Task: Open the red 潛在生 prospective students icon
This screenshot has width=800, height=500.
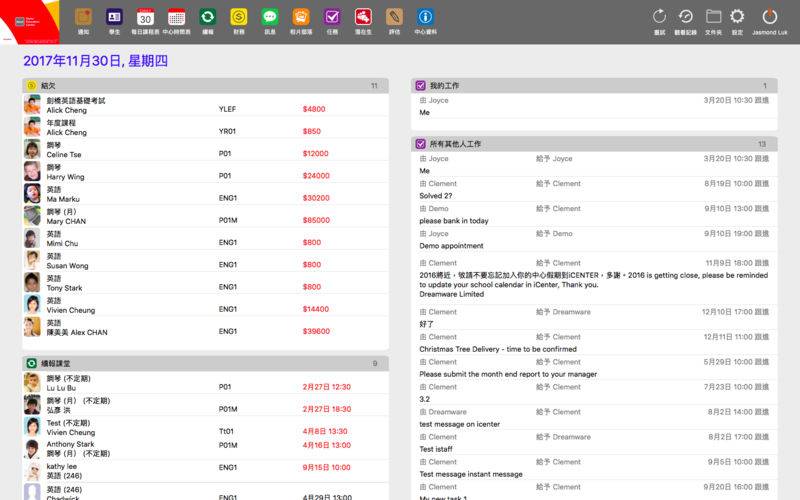Action: 363,17
